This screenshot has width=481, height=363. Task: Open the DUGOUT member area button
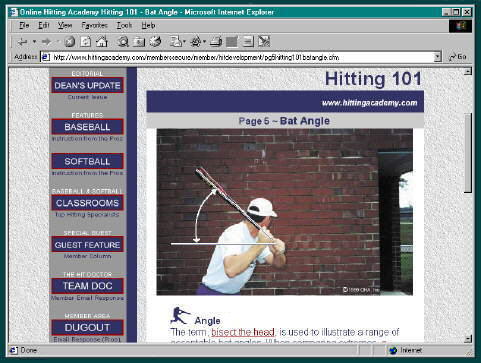(87, 328)
